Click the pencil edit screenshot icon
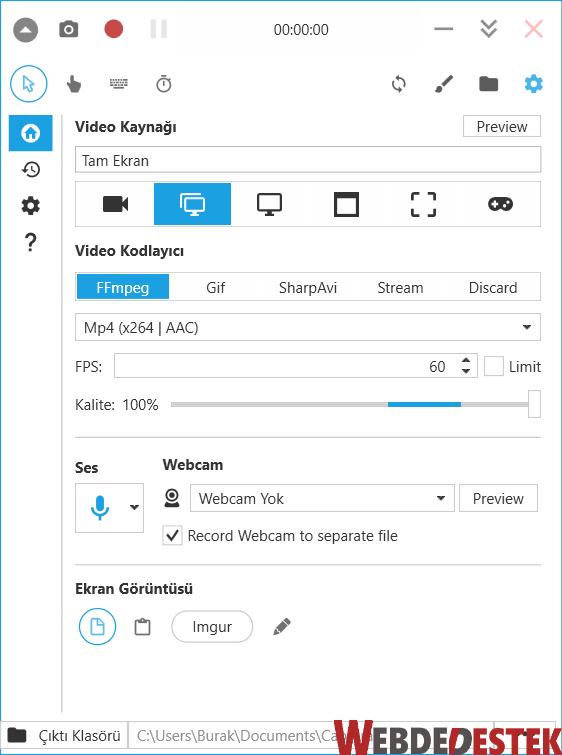Viewport: 562px width, 755px height. pyautogui.click(x=282, y=626)
